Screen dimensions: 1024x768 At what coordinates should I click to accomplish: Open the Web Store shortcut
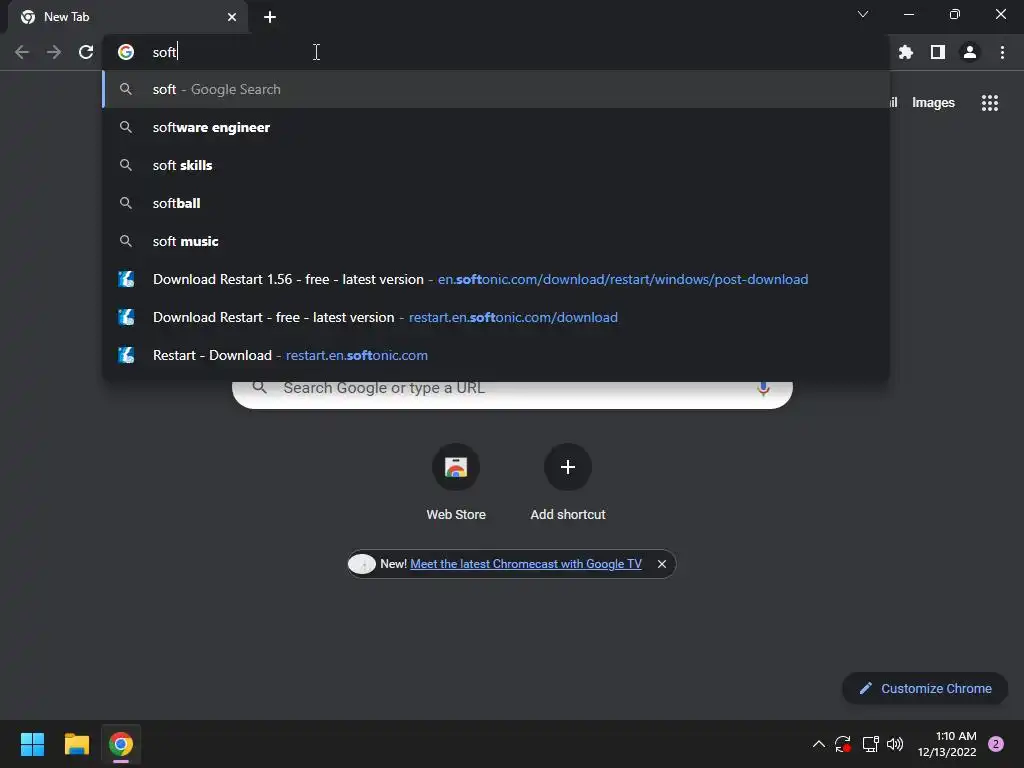pos(456,482)
